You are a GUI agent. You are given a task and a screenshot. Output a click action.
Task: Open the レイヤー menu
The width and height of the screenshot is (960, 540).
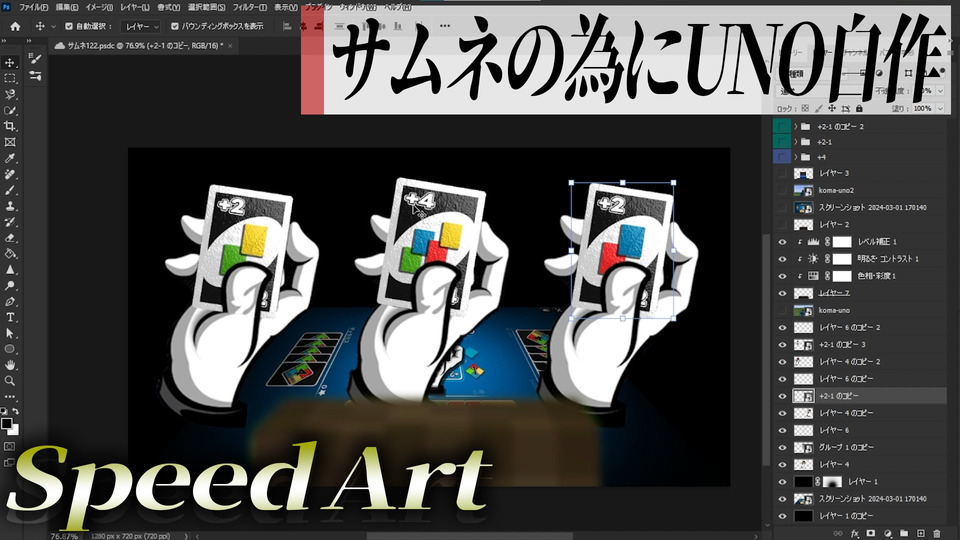[135, 7]
